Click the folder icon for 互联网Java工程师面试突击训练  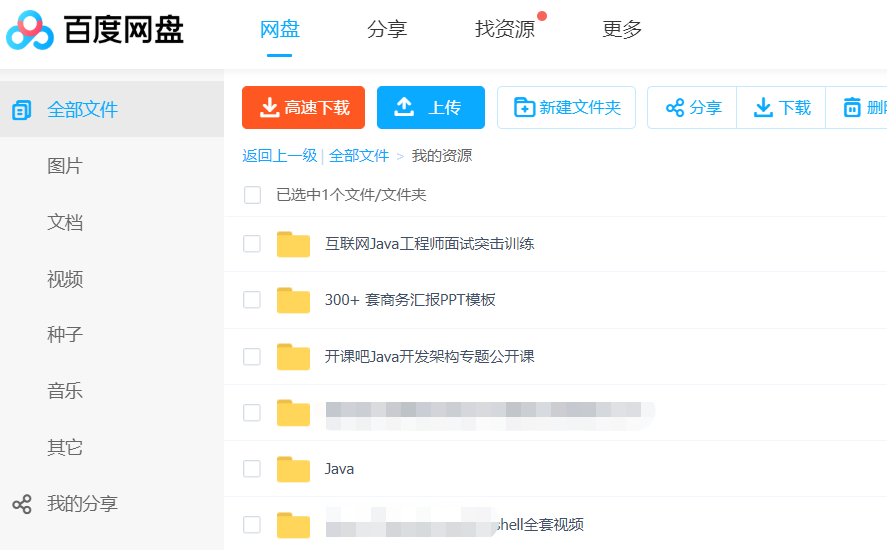coord(293,244)
